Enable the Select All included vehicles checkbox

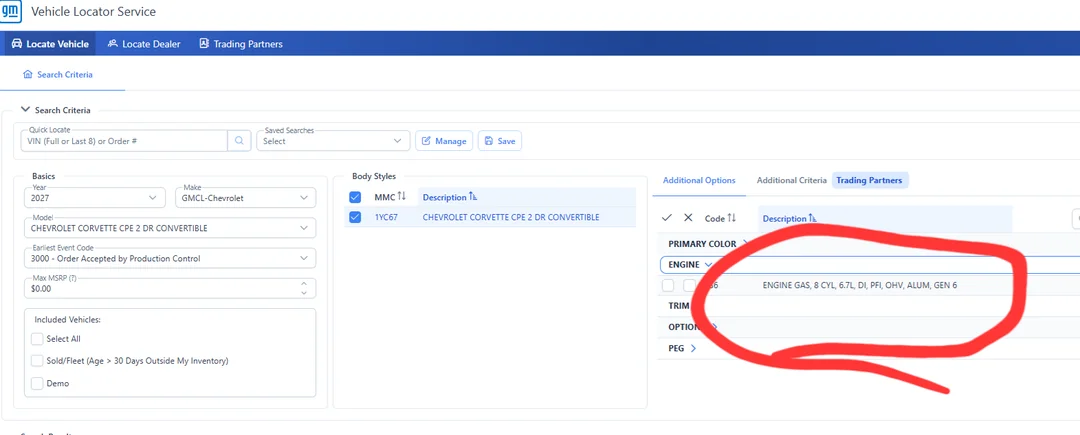click(37, 339)
